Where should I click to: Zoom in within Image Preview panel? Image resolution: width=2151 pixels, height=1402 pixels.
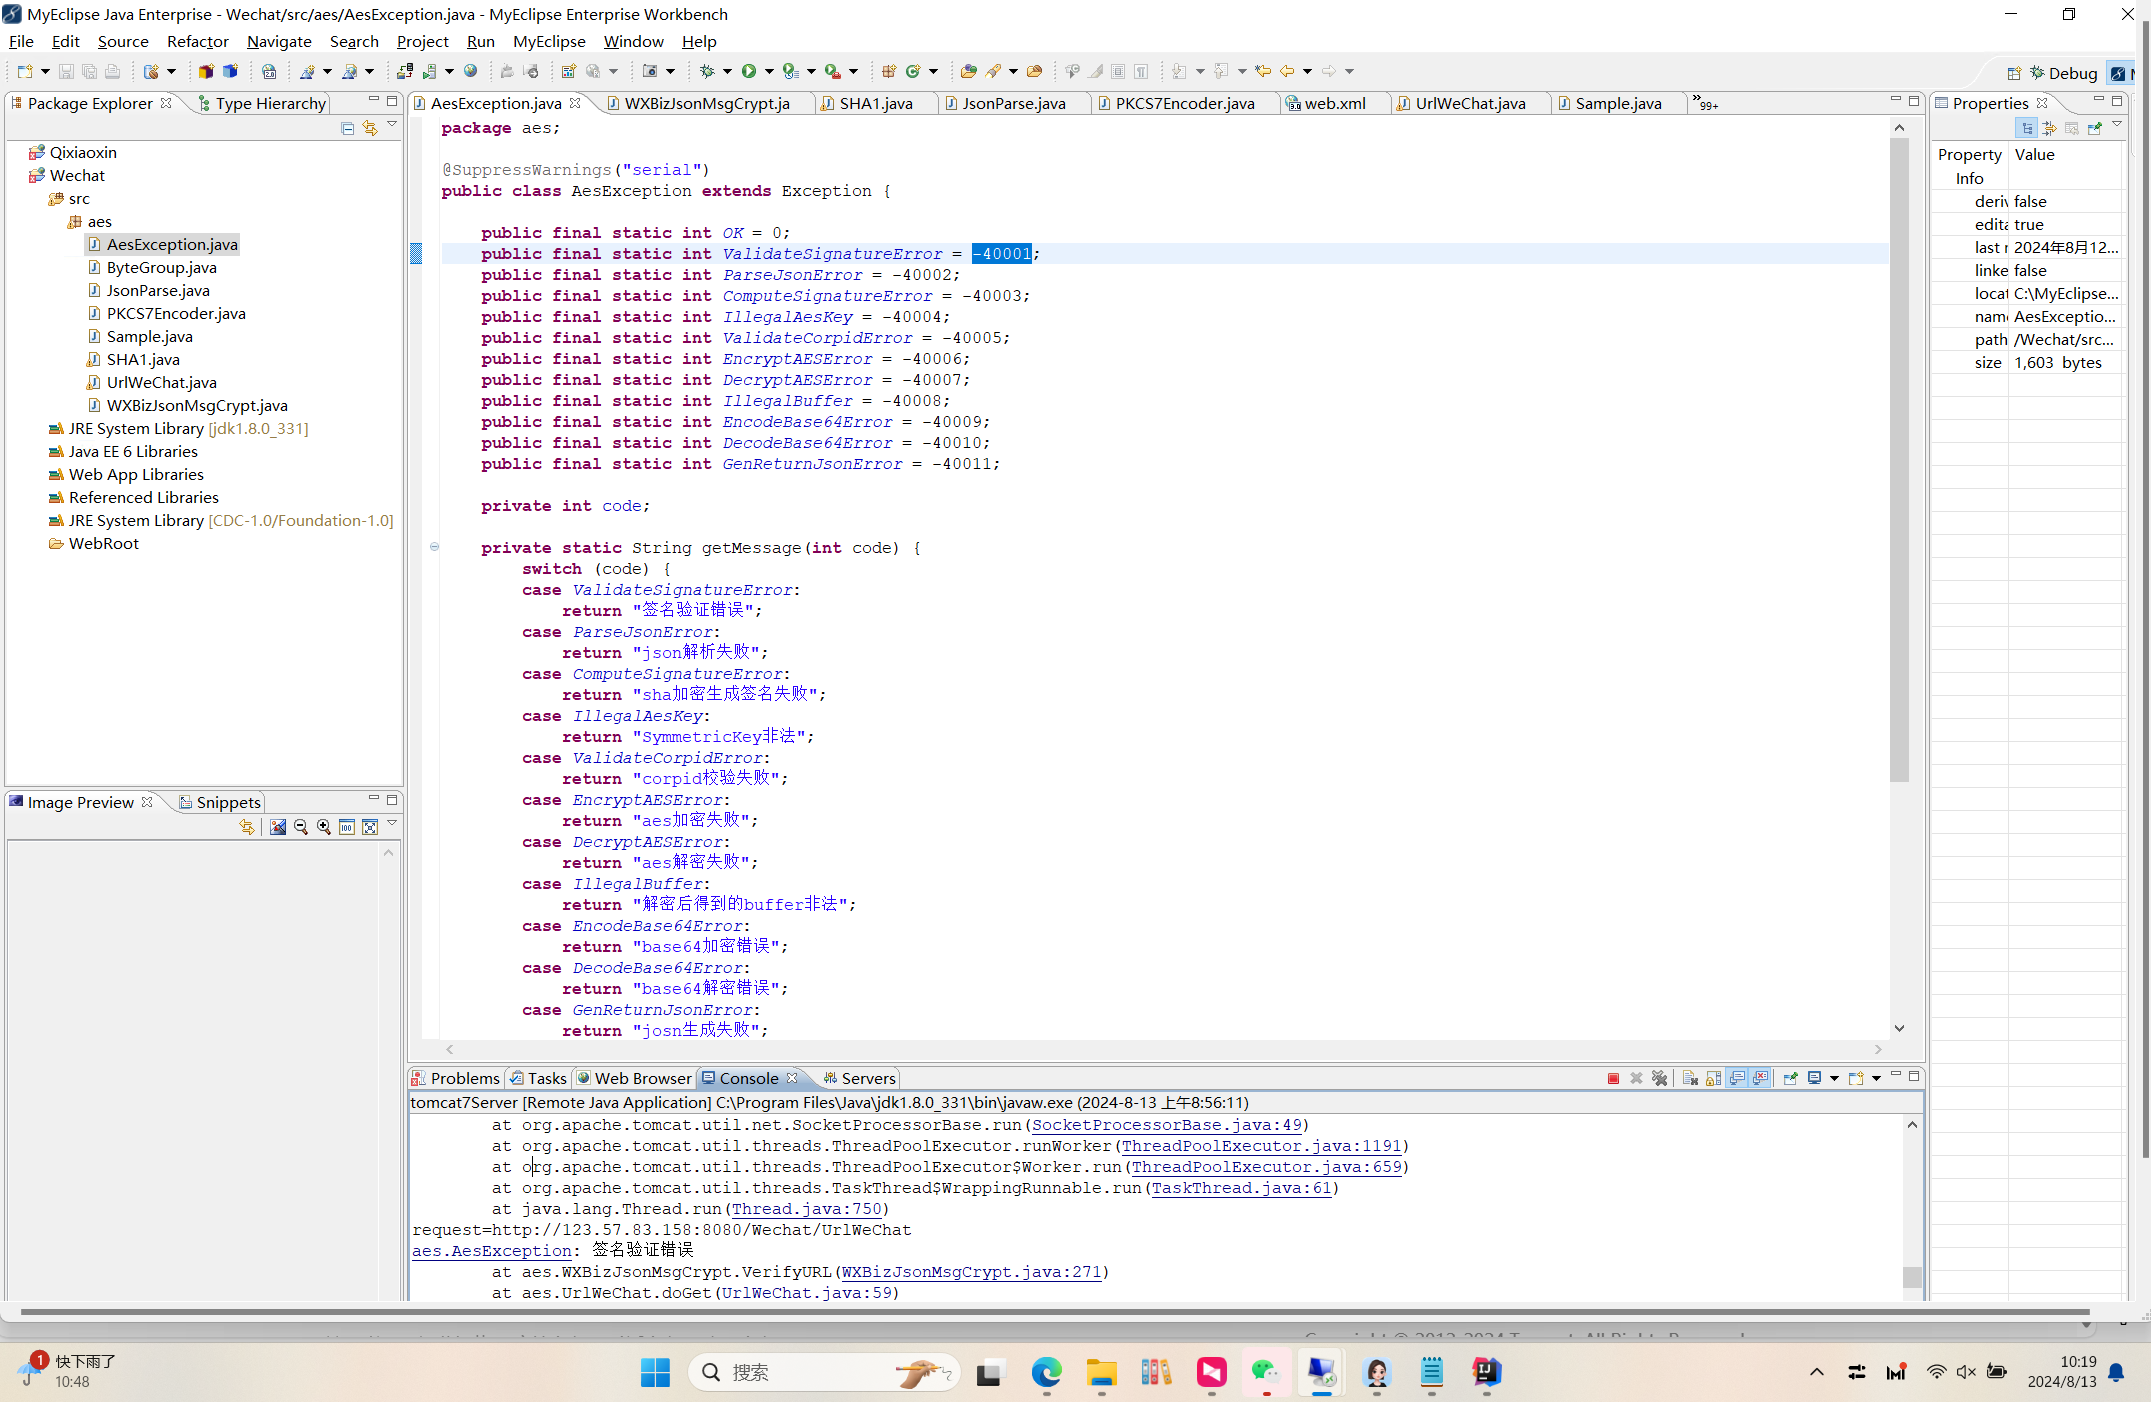point(323,827)
